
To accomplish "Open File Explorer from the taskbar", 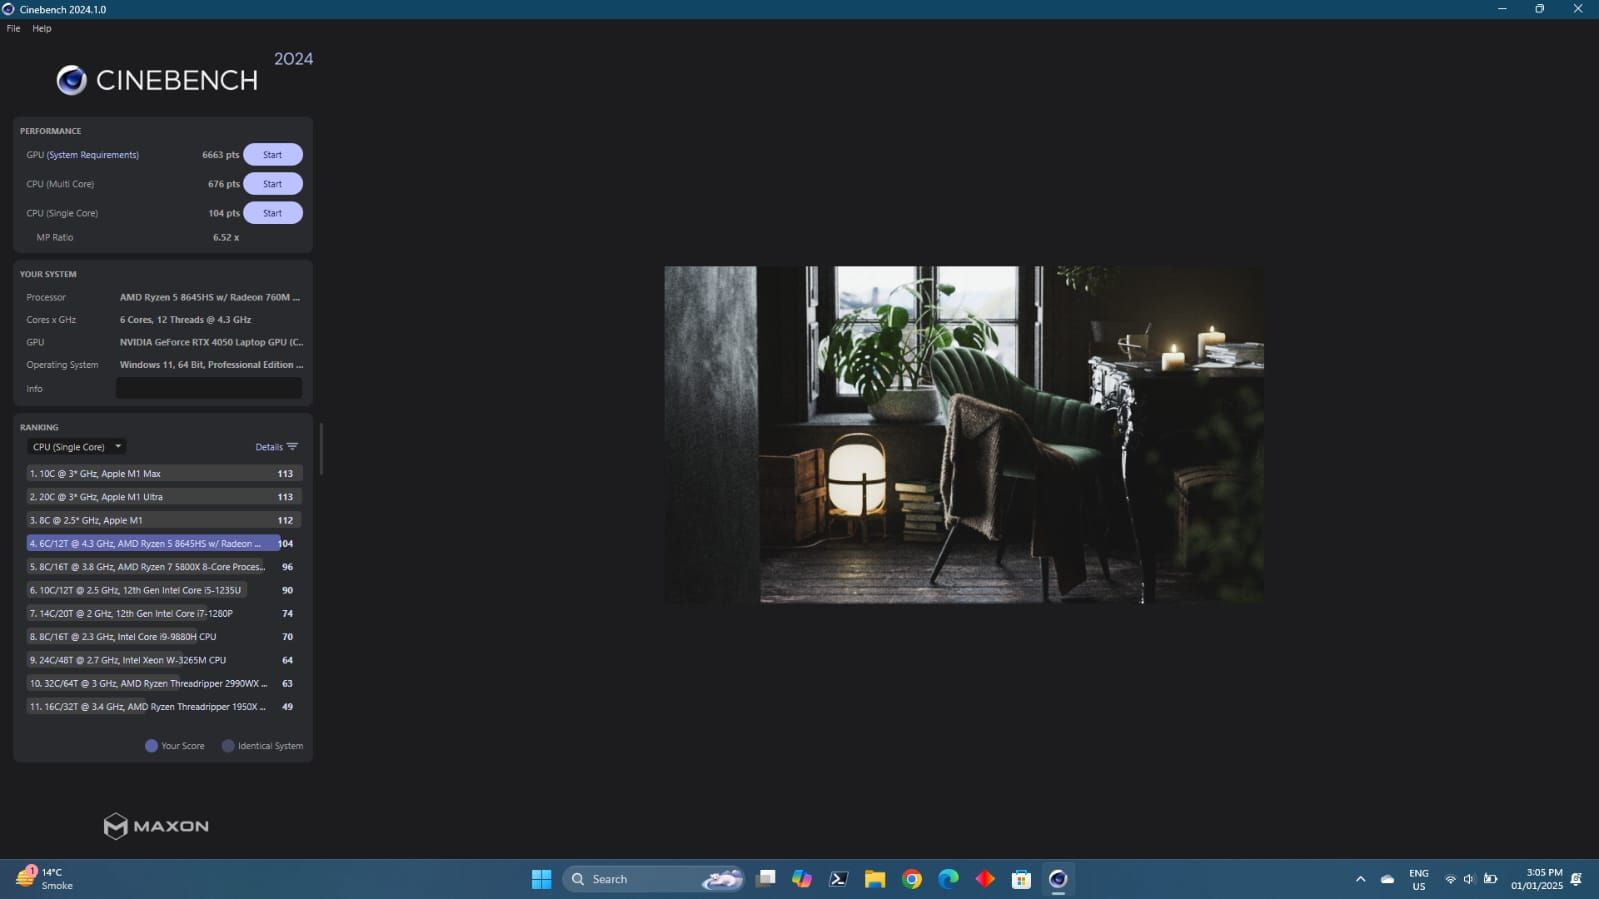I will coord(875,879).
